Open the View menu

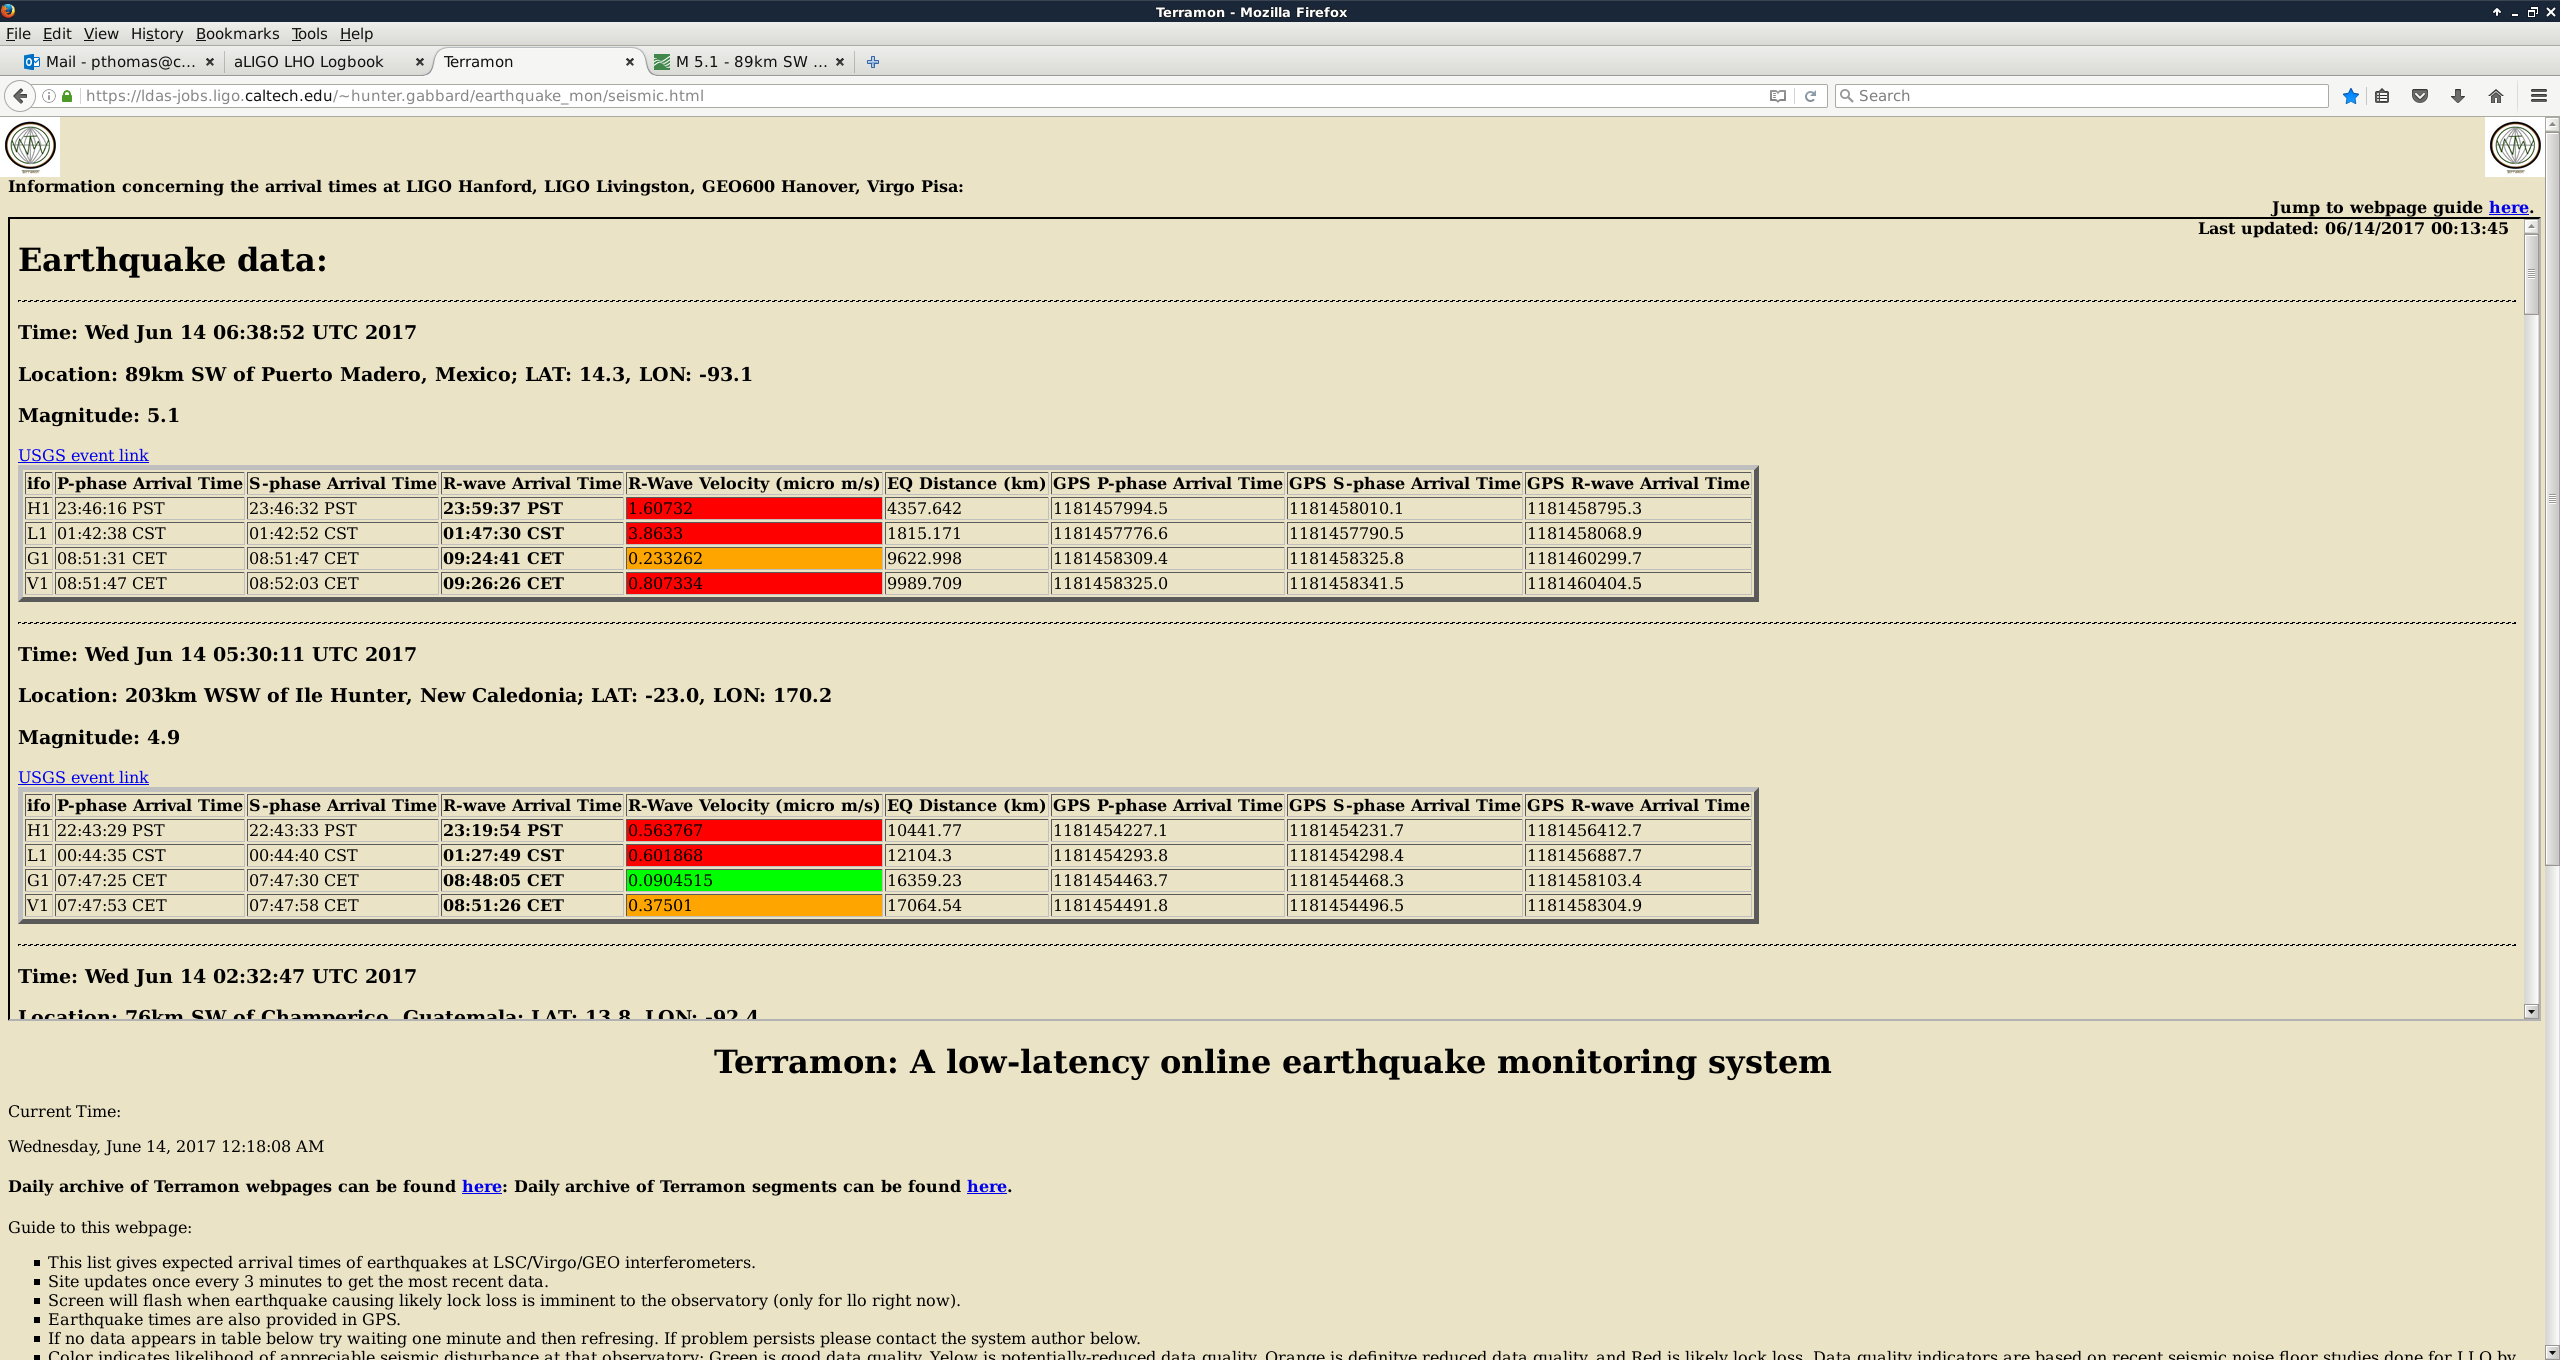tap(101, 34)
